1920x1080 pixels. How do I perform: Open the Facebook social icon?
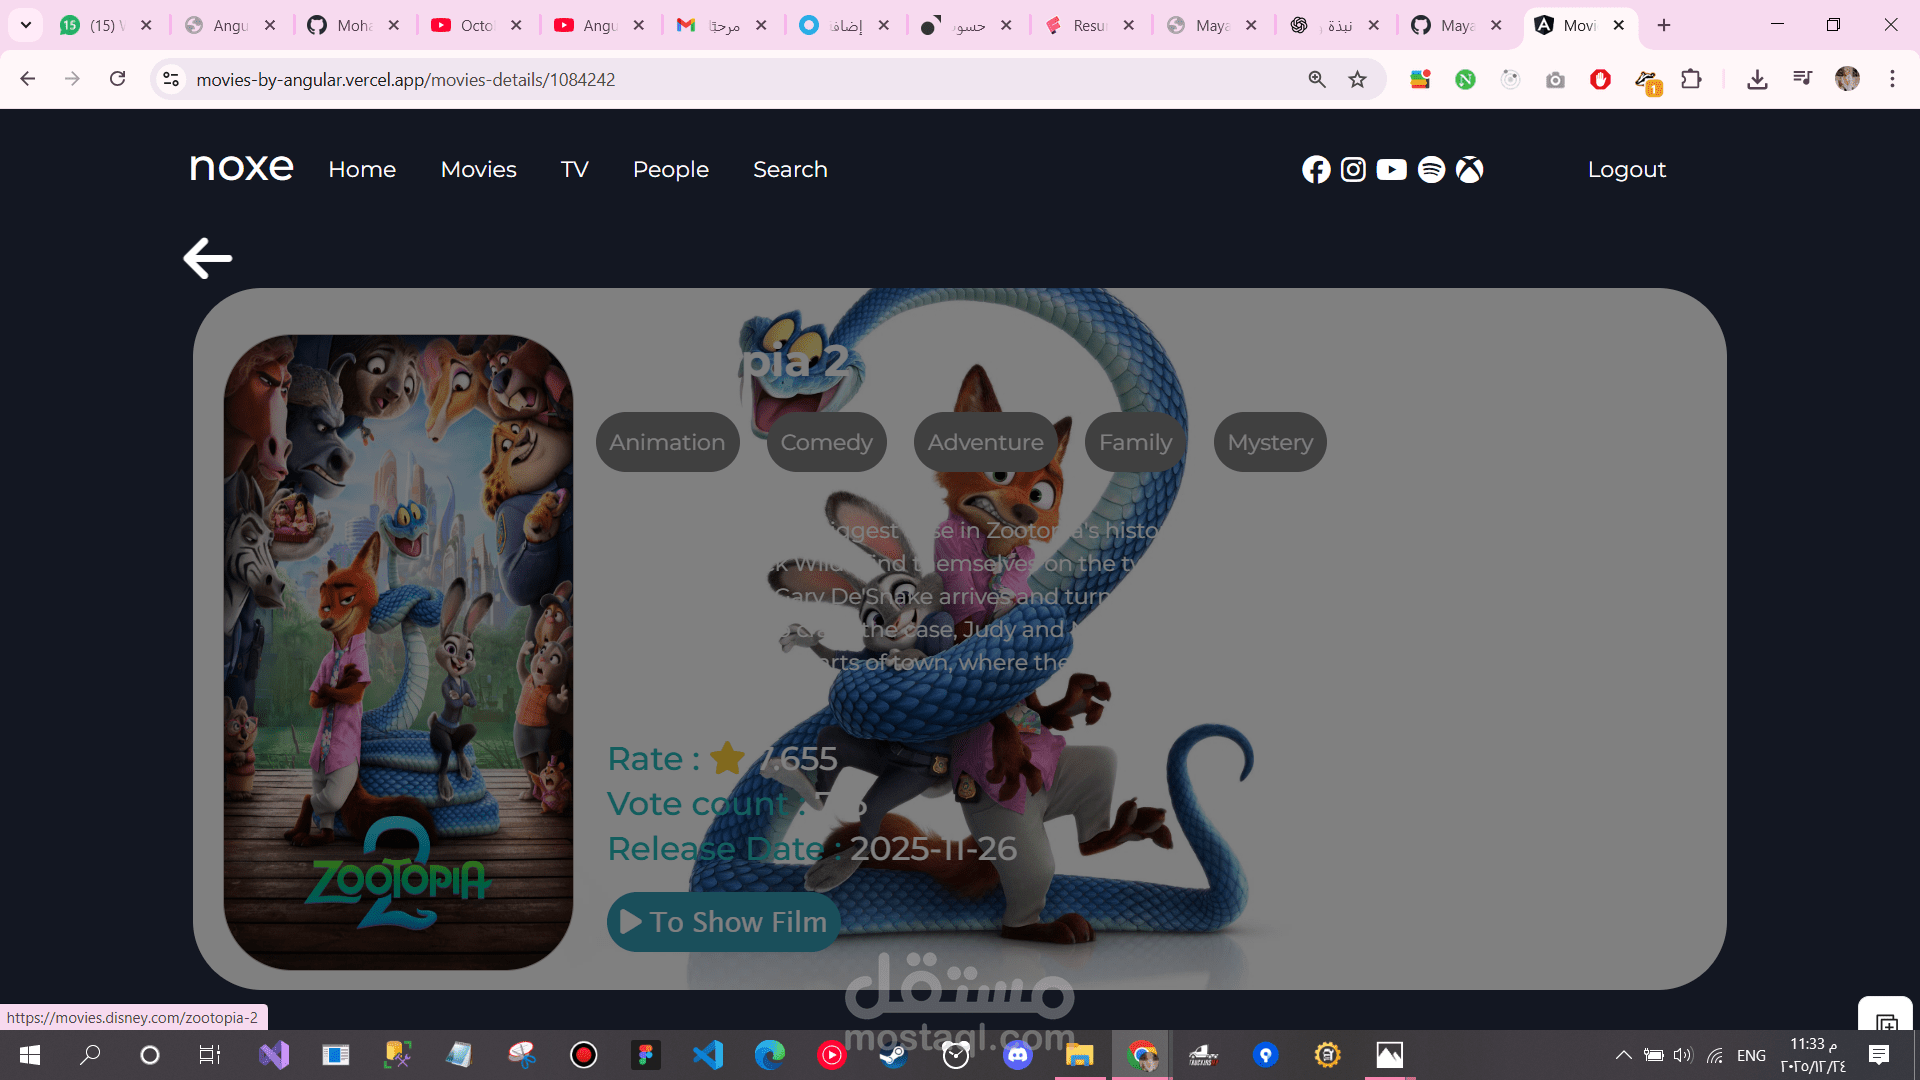[1316, 170]
